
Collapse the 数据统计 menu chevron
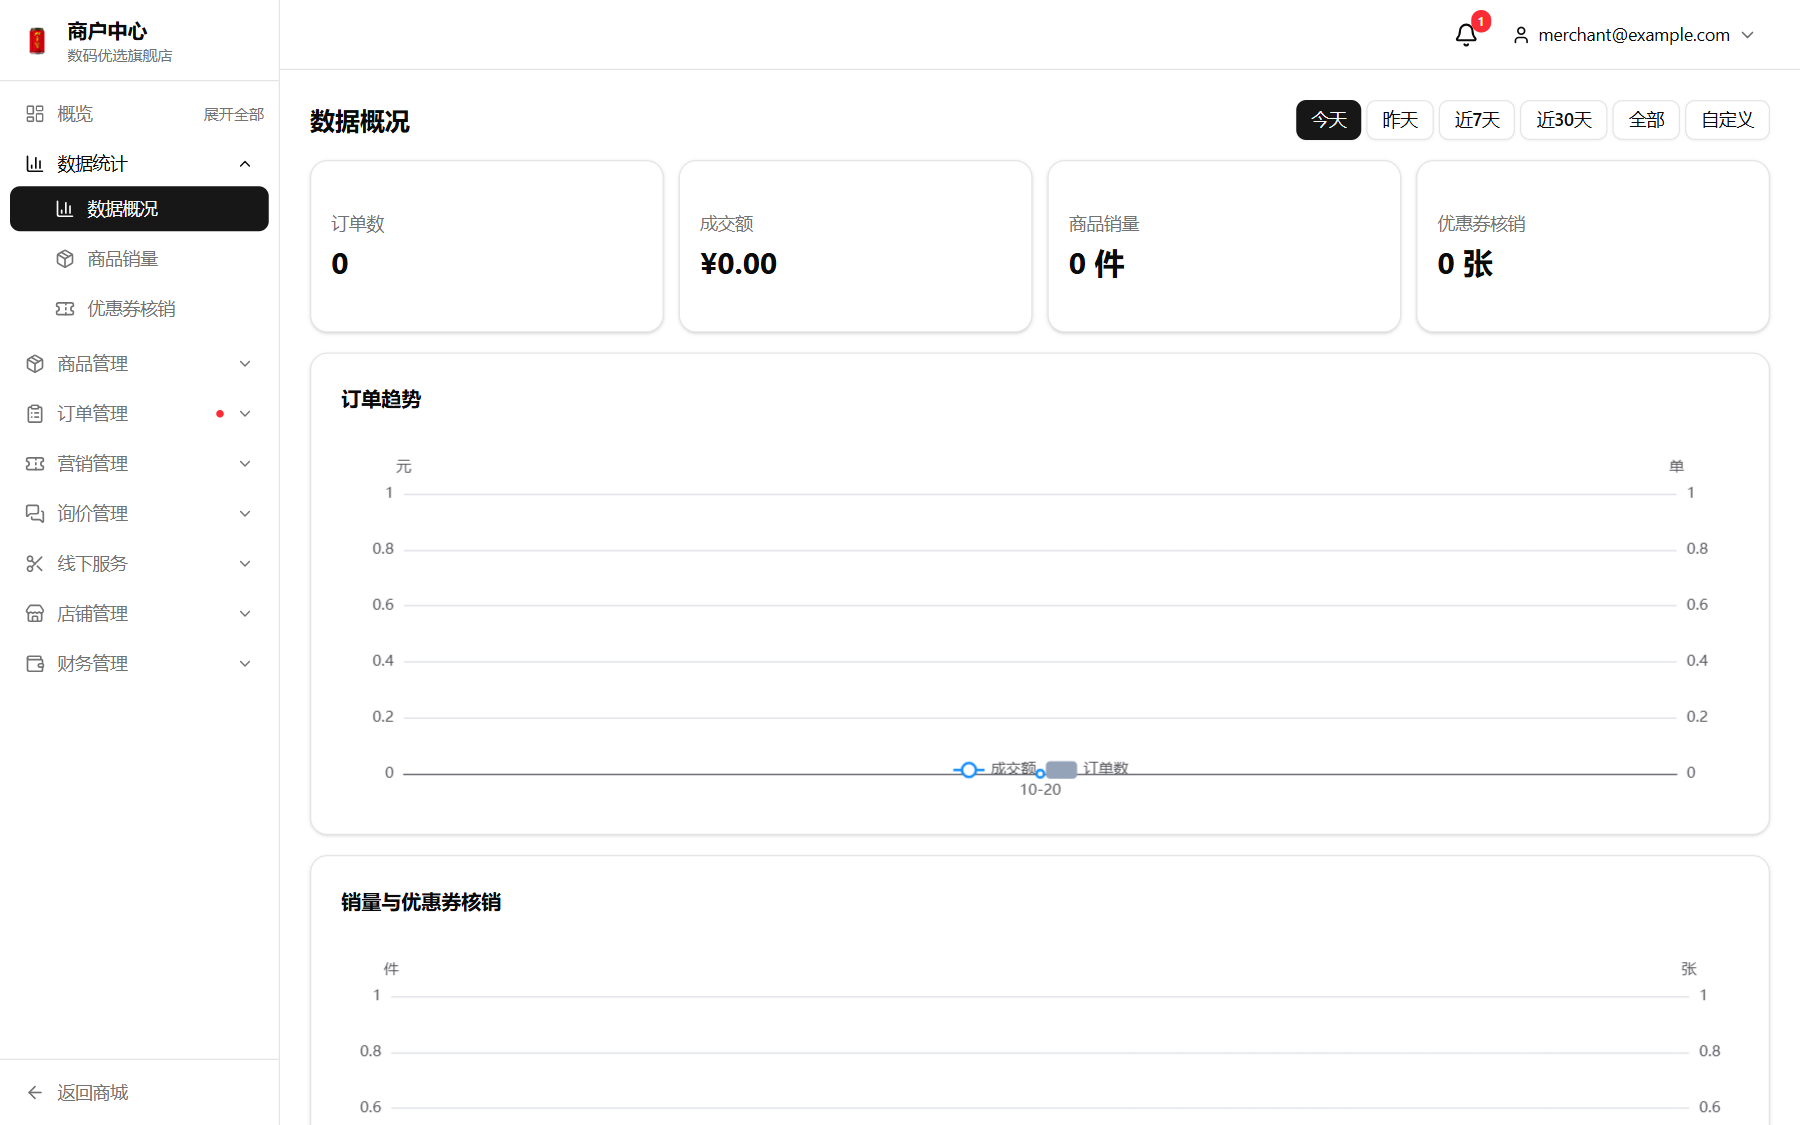coord(245,164)
